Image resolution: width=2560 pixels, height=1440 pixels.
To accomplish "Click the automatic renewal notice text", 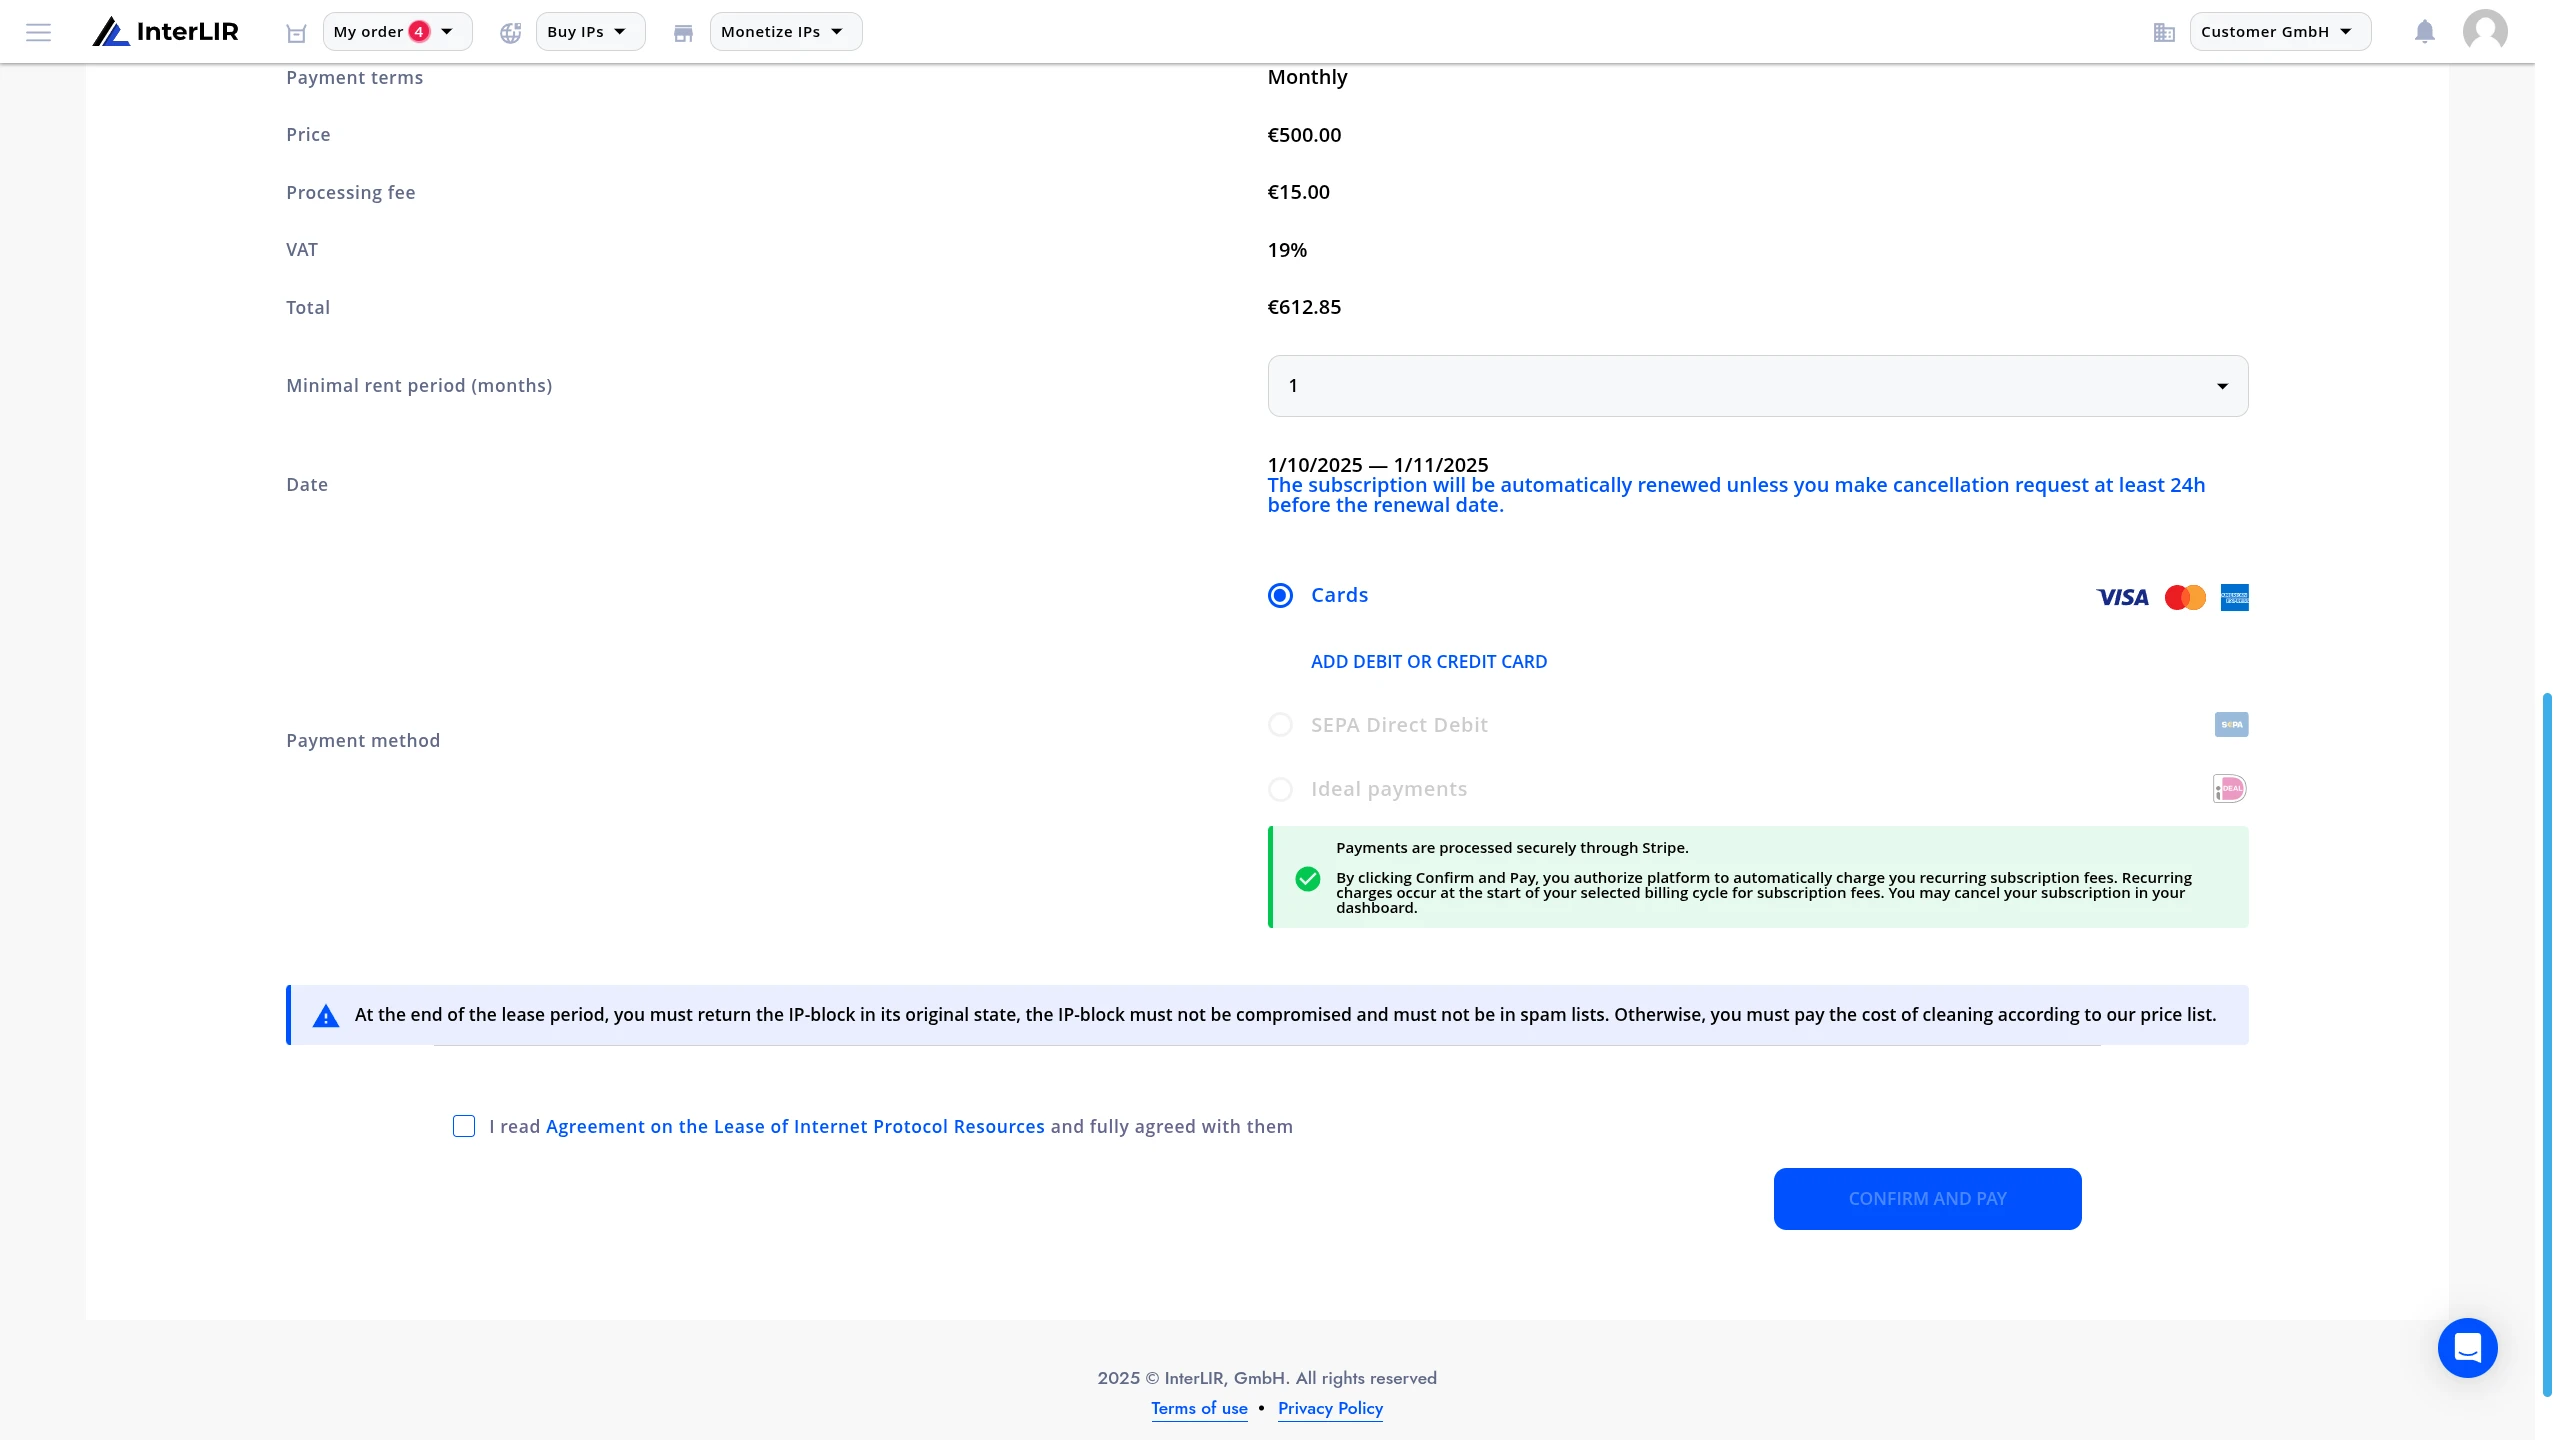I will [1736, 495].
